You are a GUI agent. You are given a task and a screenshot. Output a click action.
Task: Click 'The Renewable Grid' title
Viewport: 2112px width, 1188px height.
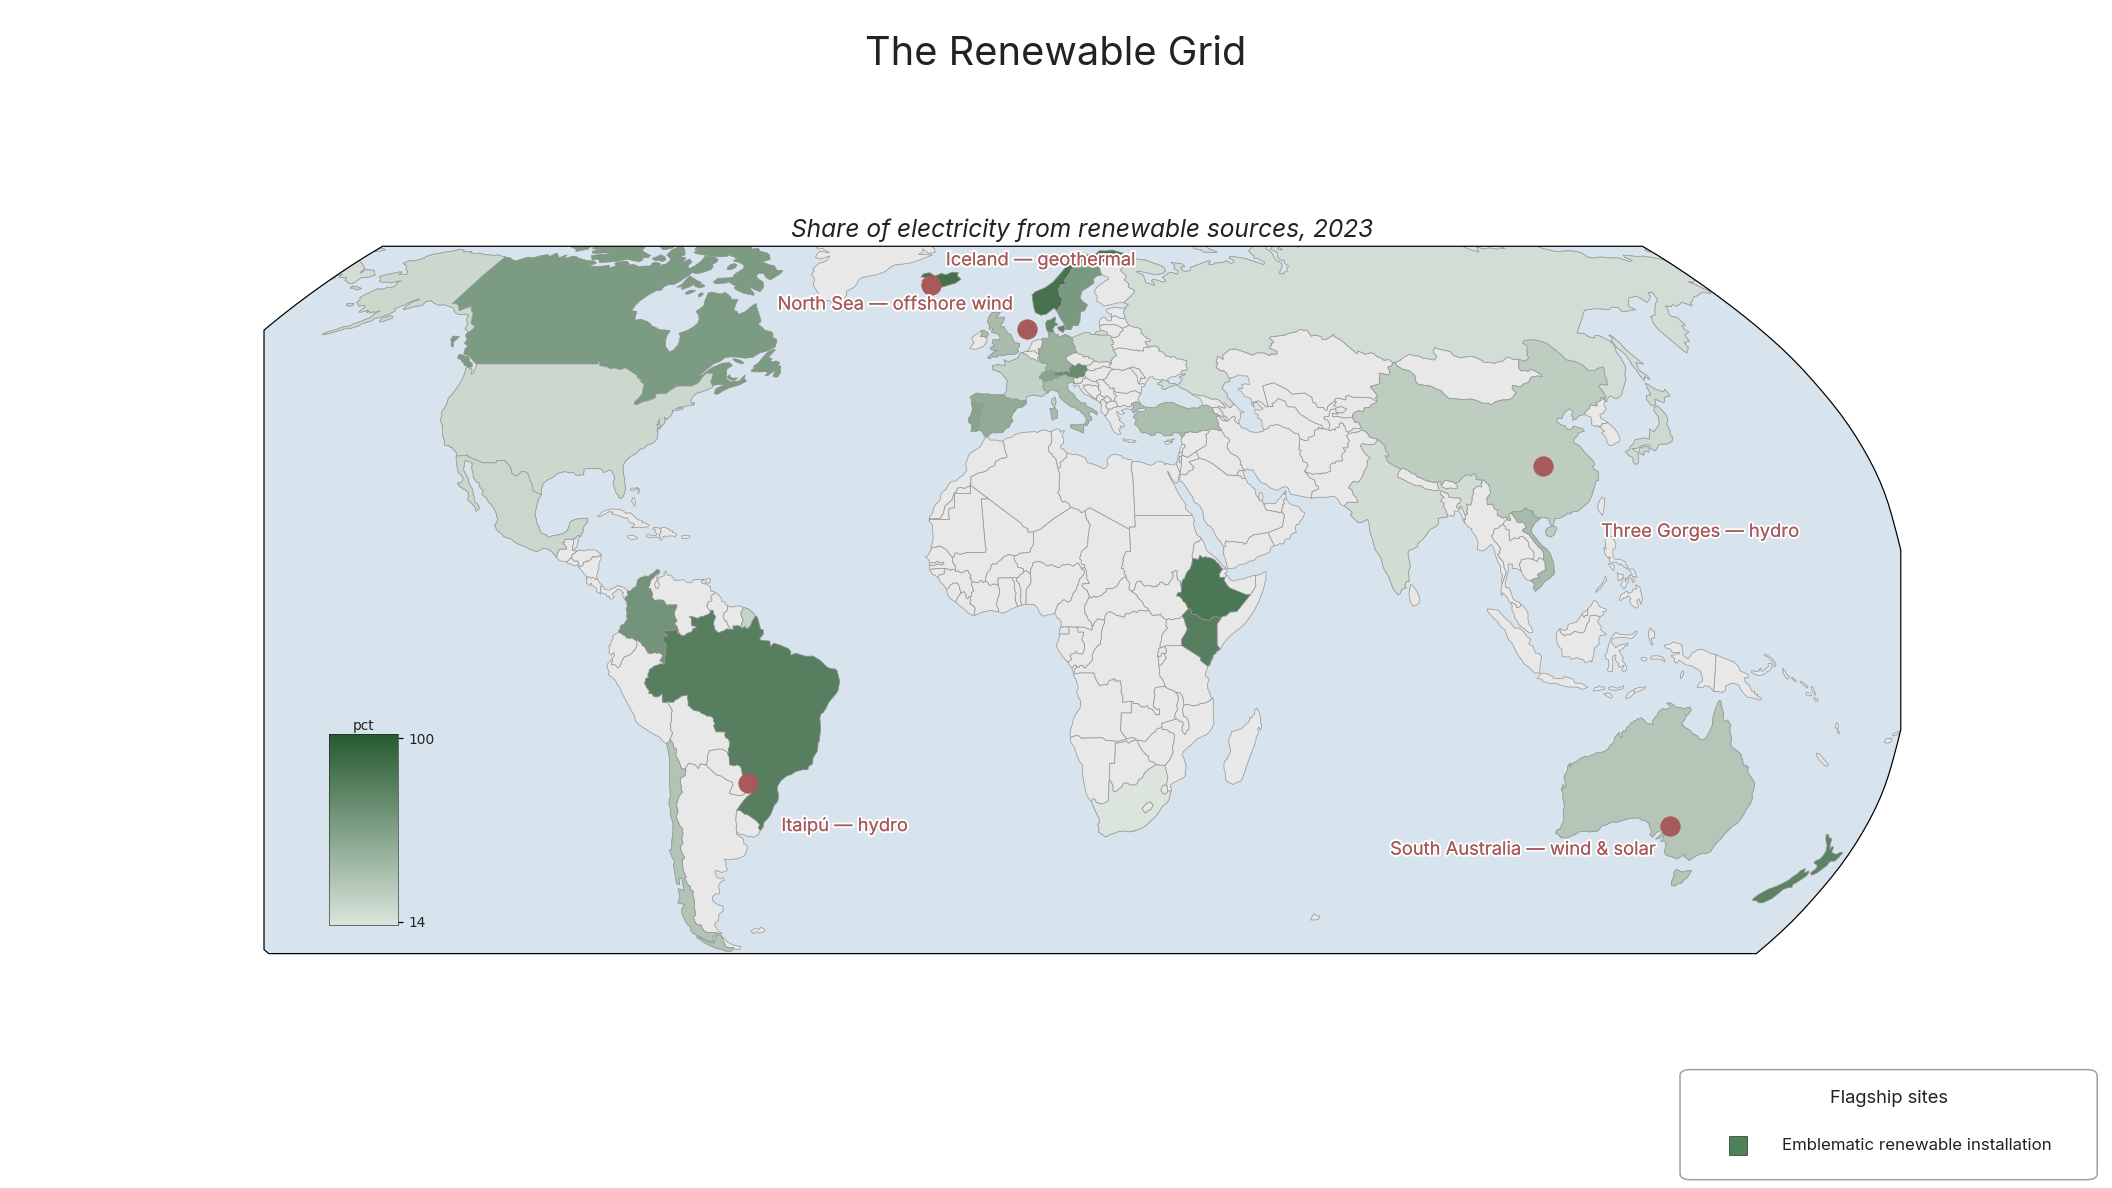point(1056,52)
